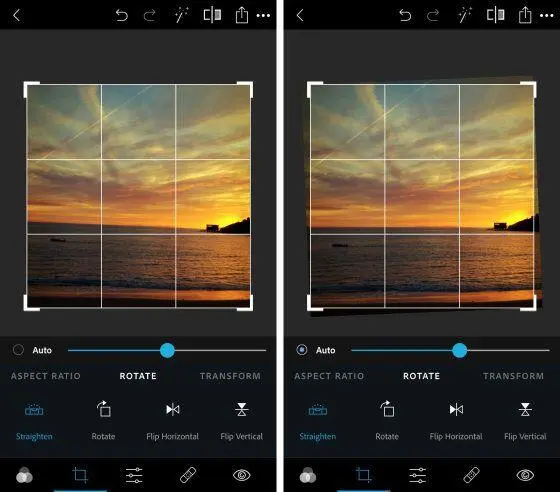Enable the Auto radio button in left screen

click(x=18, y=350)
